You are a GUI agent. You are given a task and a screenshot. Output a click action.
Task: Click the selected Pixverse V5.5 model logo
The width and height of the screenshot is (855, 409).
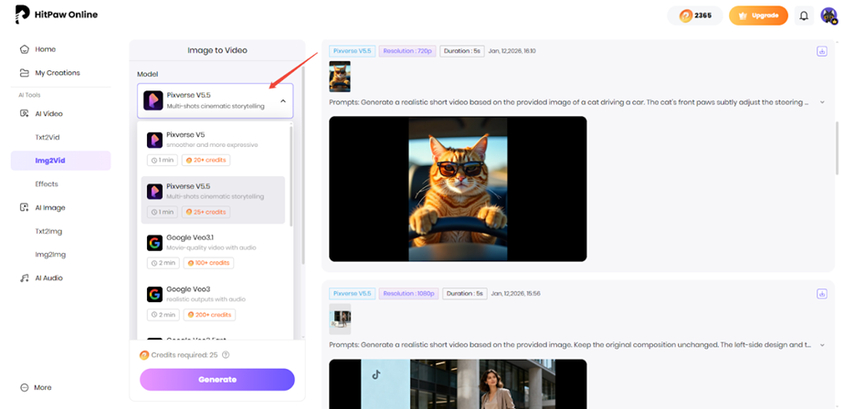point(153,101)
